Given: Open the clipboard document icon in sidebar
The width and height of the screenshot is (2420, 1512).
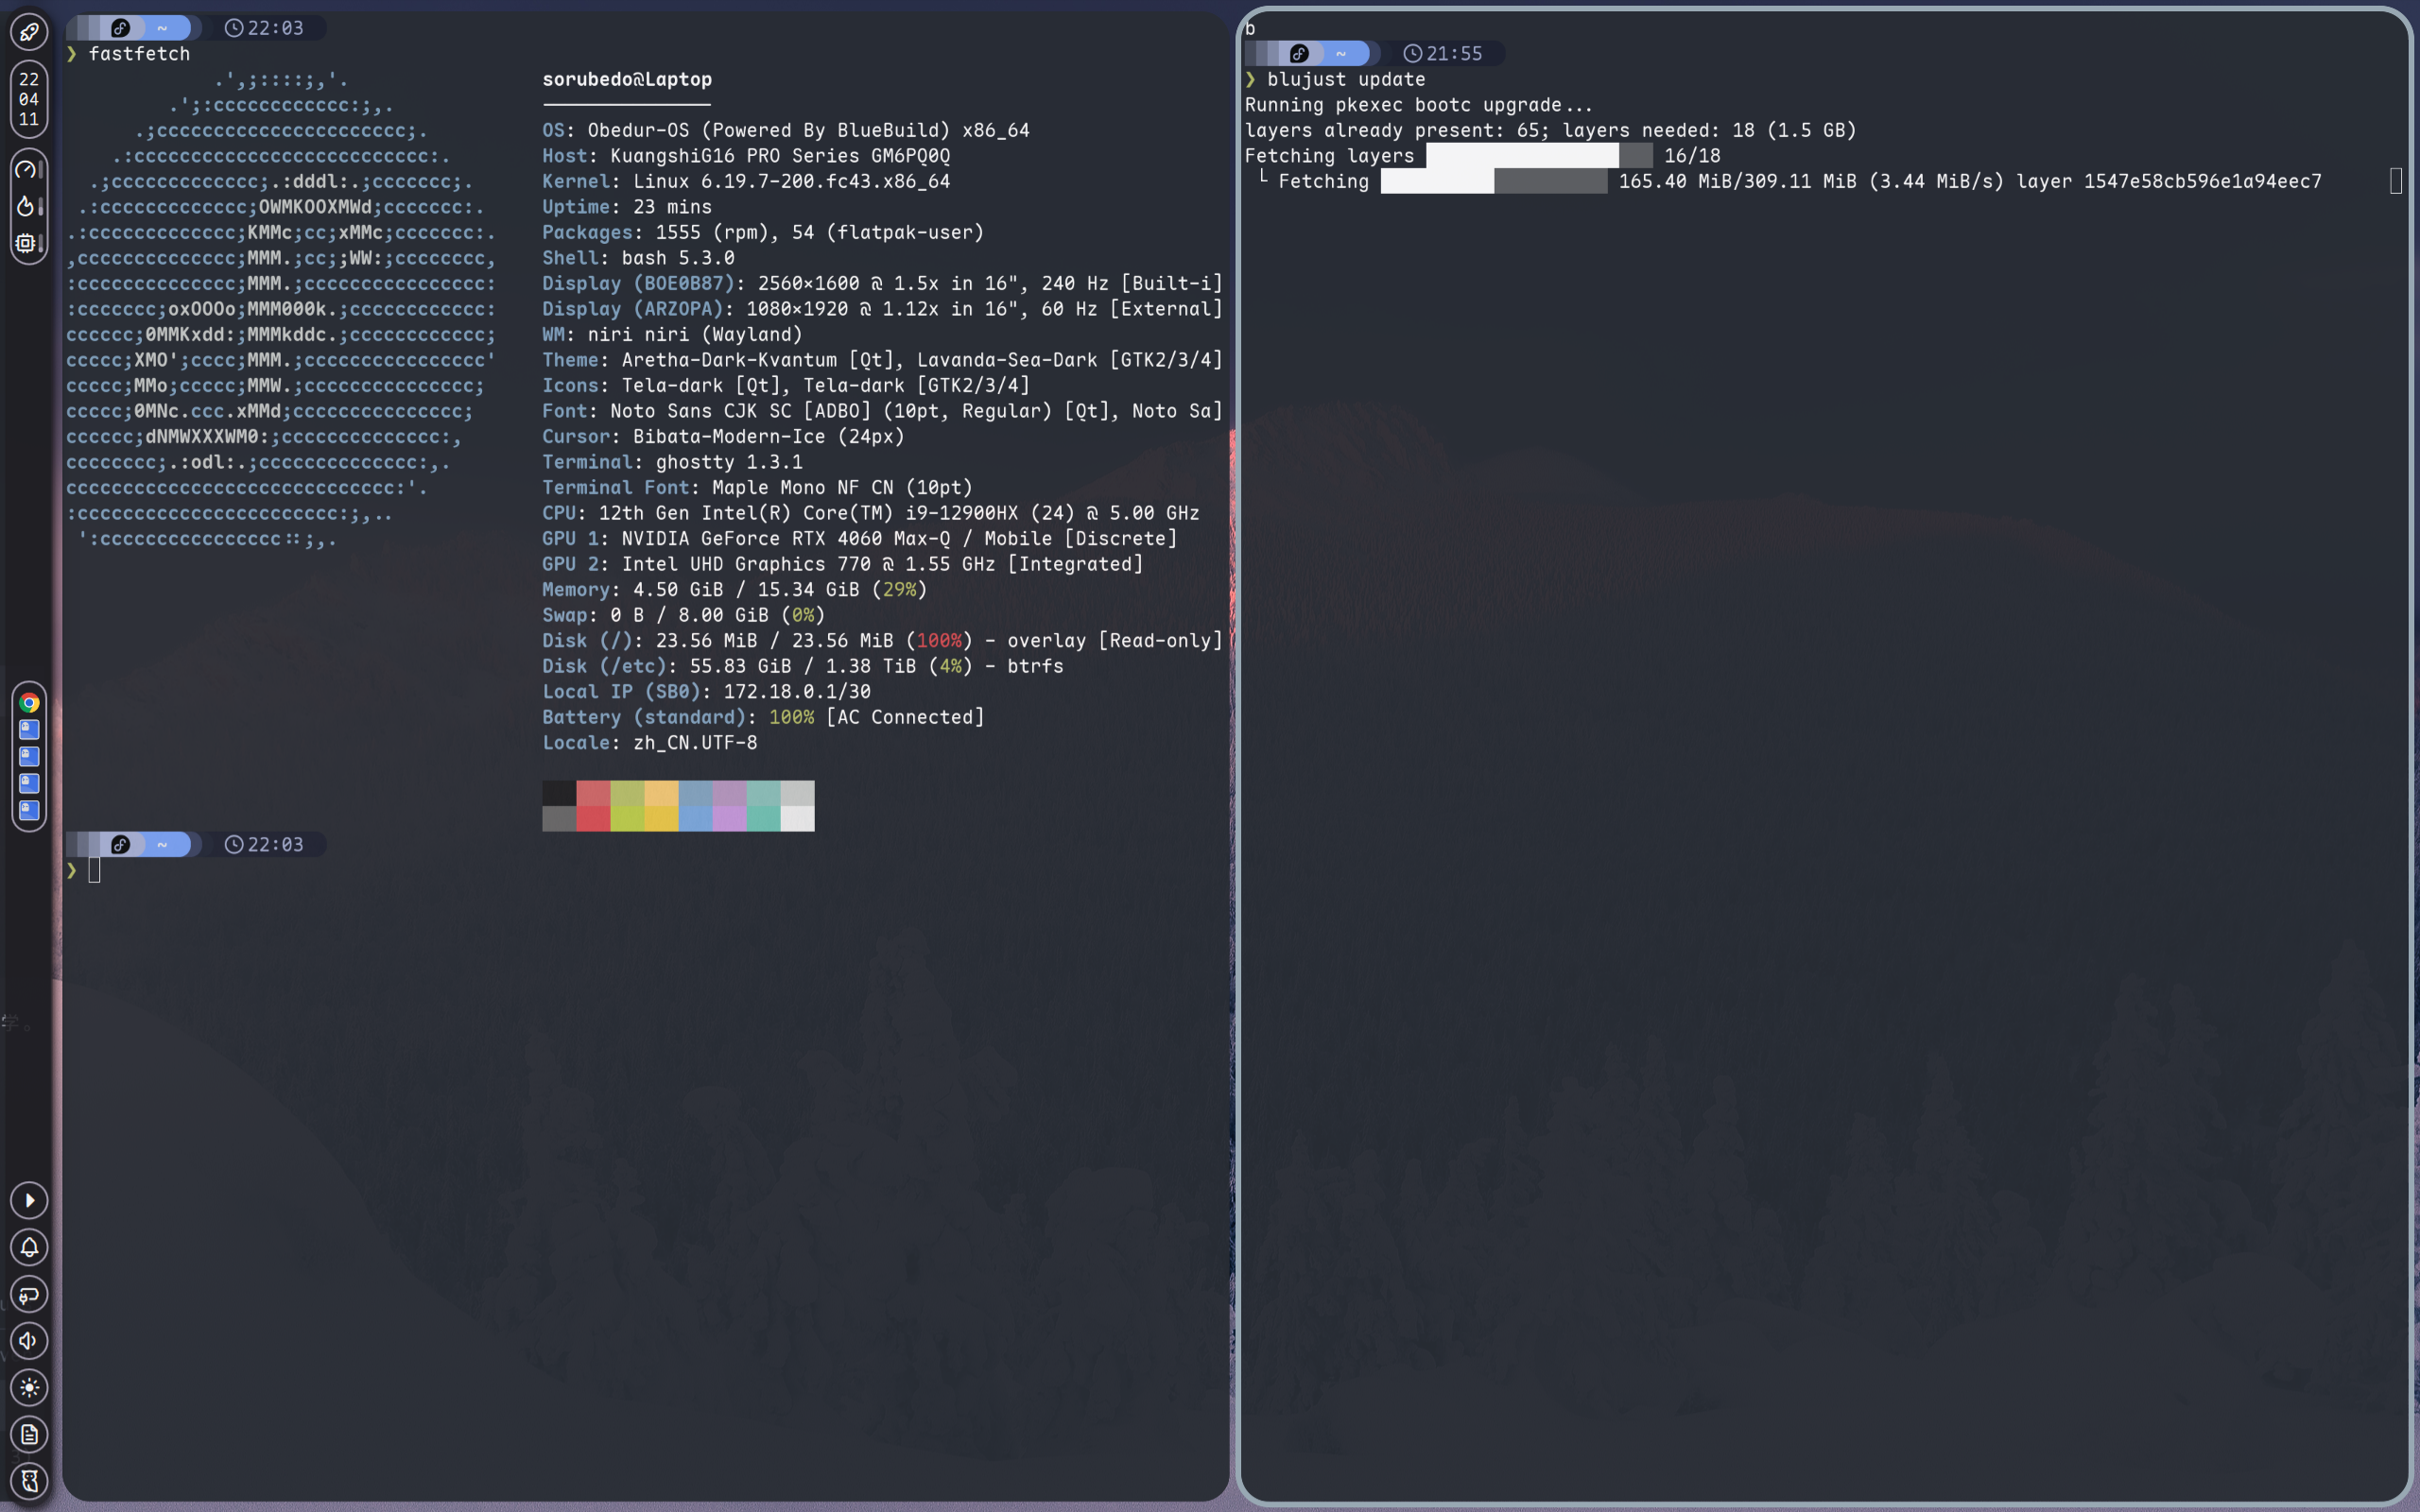Looking at the screenshot, I should pyautogui.click(x=29, y=1435).
